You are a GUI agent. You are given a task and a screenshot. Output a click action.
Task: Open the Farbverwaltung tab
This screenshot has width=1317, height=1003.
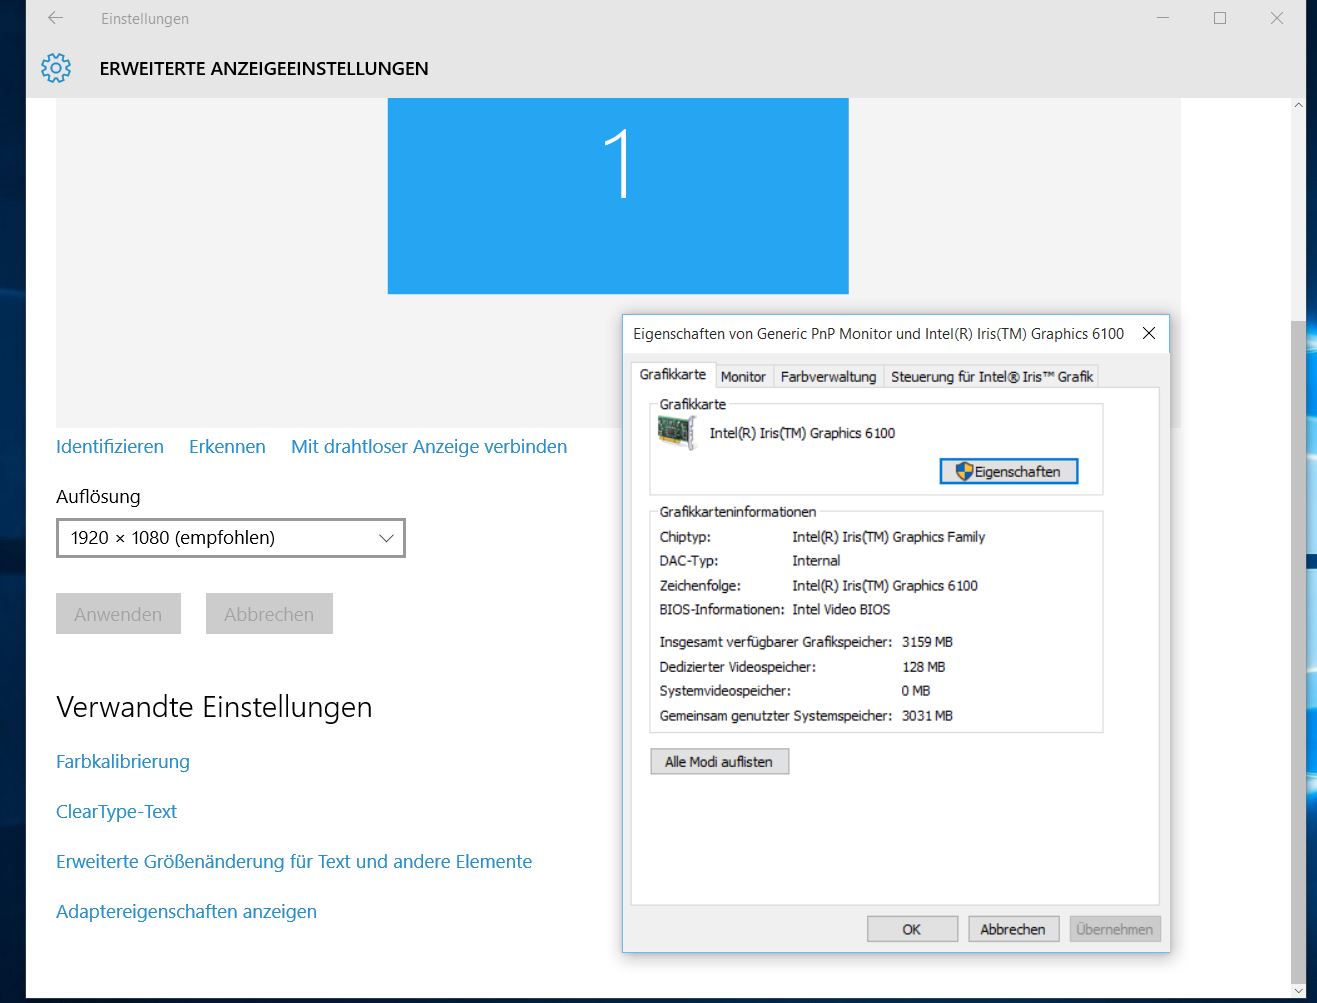point(828,376)
